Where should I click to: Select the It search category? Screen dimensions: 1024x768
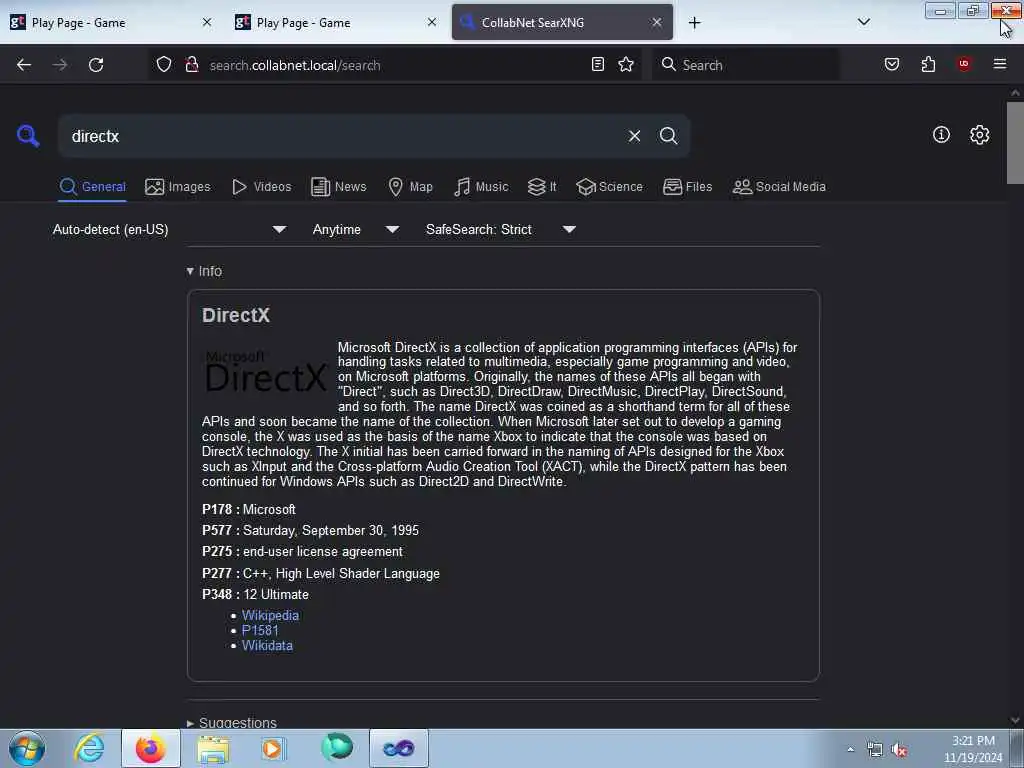pos(541,187)
